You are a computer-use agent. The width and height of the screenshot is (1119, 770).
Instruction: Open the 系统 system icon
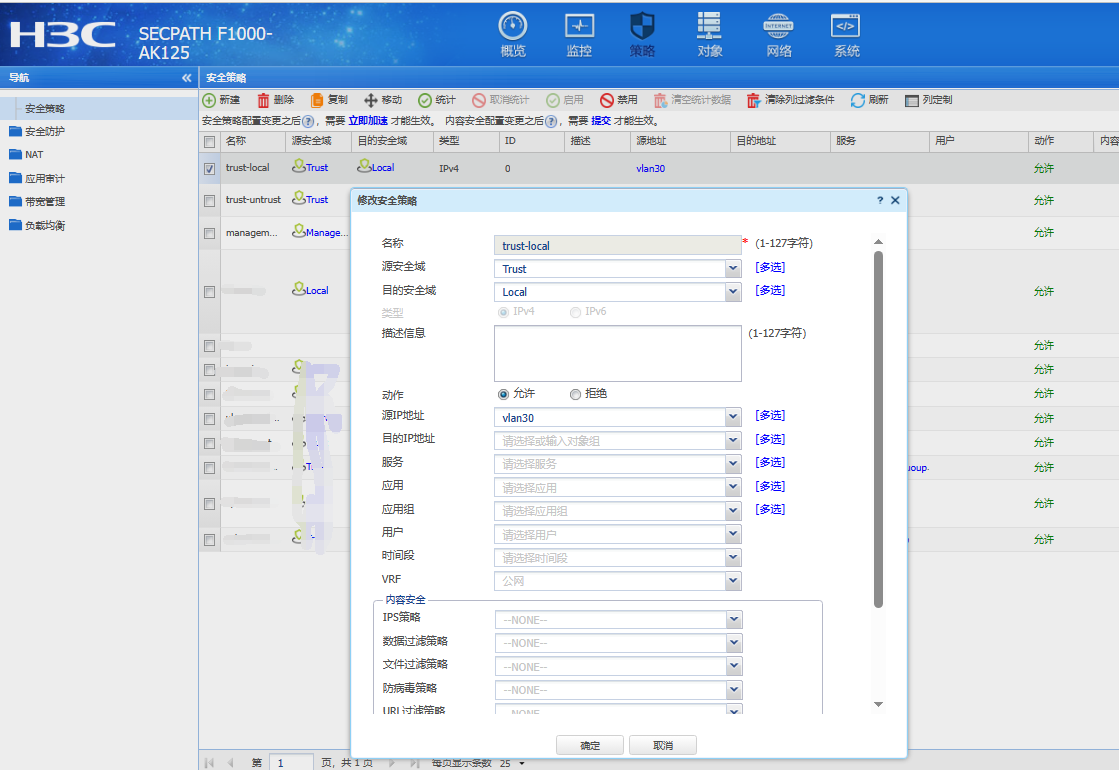846,27
